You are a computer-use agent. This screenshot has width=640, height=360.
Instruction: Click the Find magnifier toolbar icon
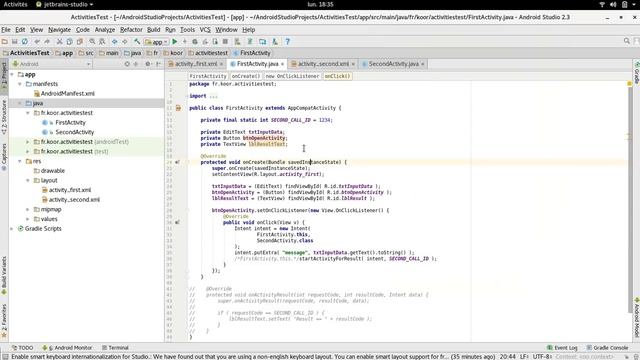click(92, 42)
